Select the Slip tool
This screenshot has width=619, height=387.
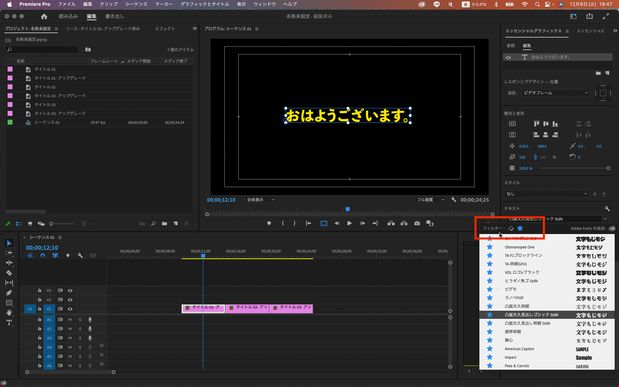click(x=9, y=283)
